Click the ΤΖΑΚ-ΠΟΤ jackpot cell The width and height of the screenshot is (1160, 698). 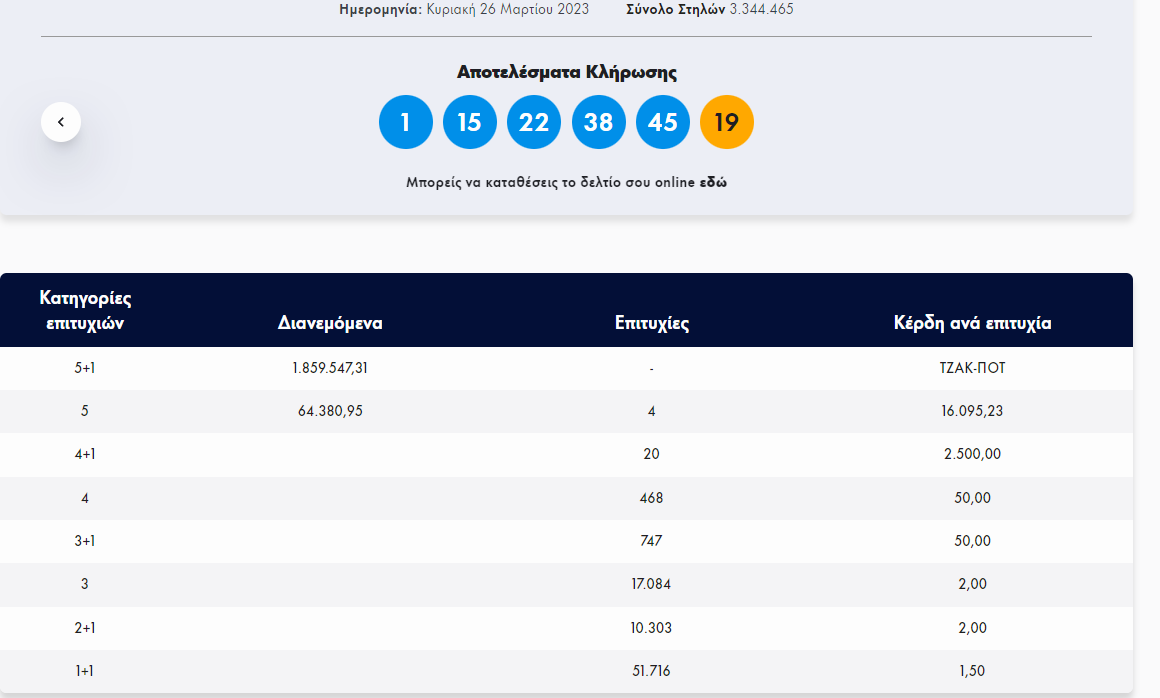[x=972, y=368]
